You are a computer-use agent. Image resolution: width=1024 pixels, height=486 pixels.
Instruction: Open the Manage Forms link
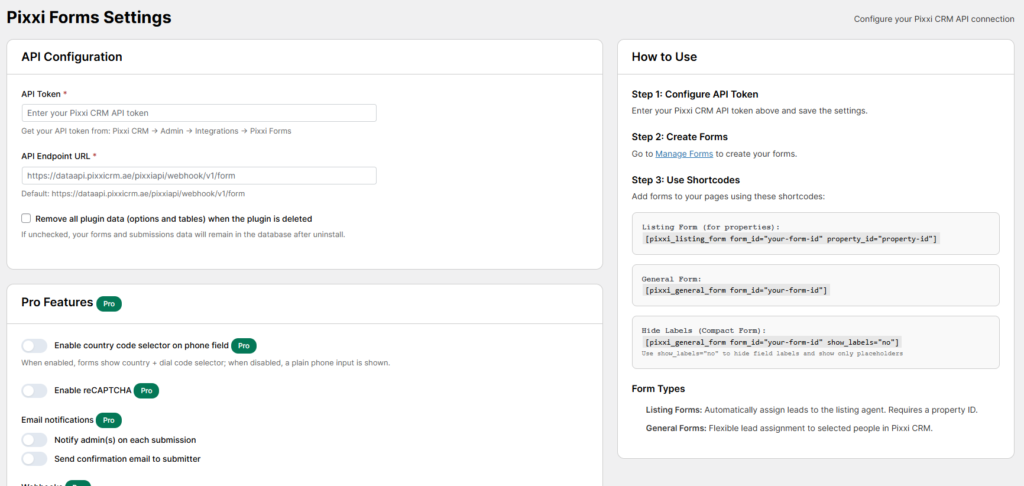click(x=684, y=154)
